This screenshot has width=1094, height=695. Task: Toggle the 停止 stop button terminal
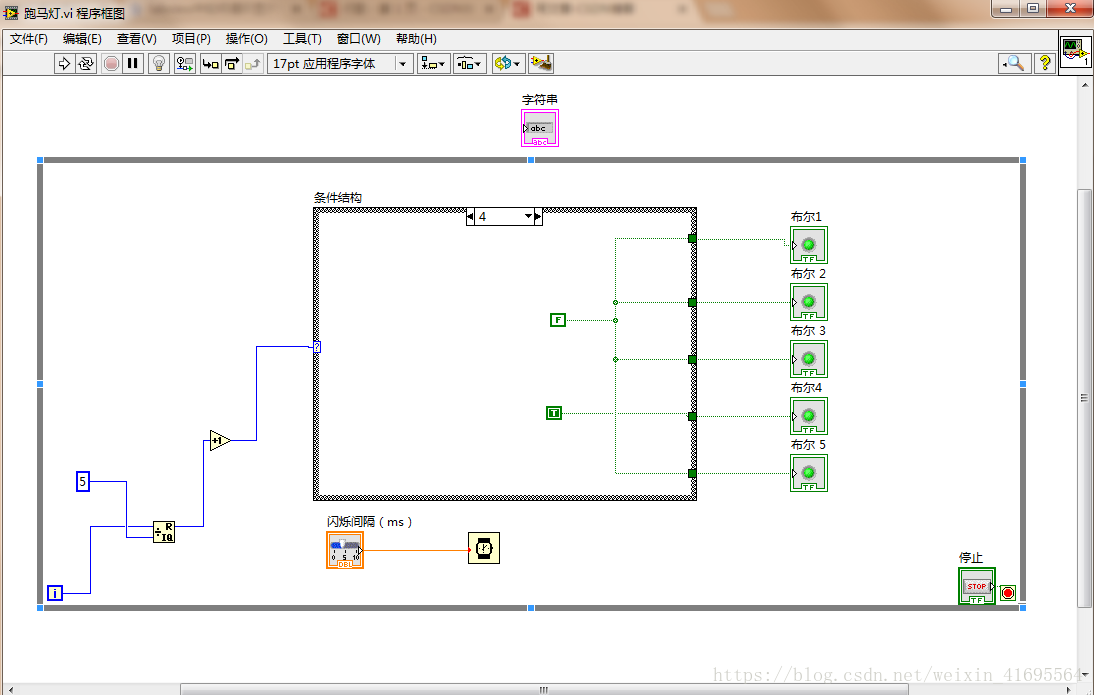tap(976, 586)
